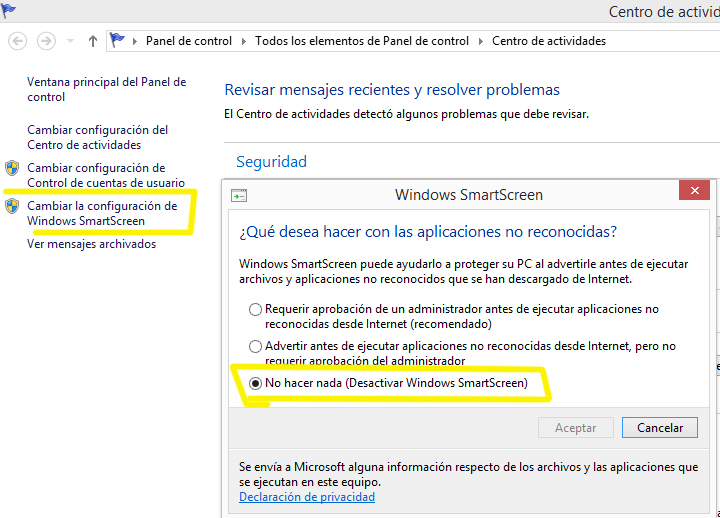Click shield icon beside Control de cuentas de usuario
This screenshot has height=518, width=720.
(x=12, y=168)
